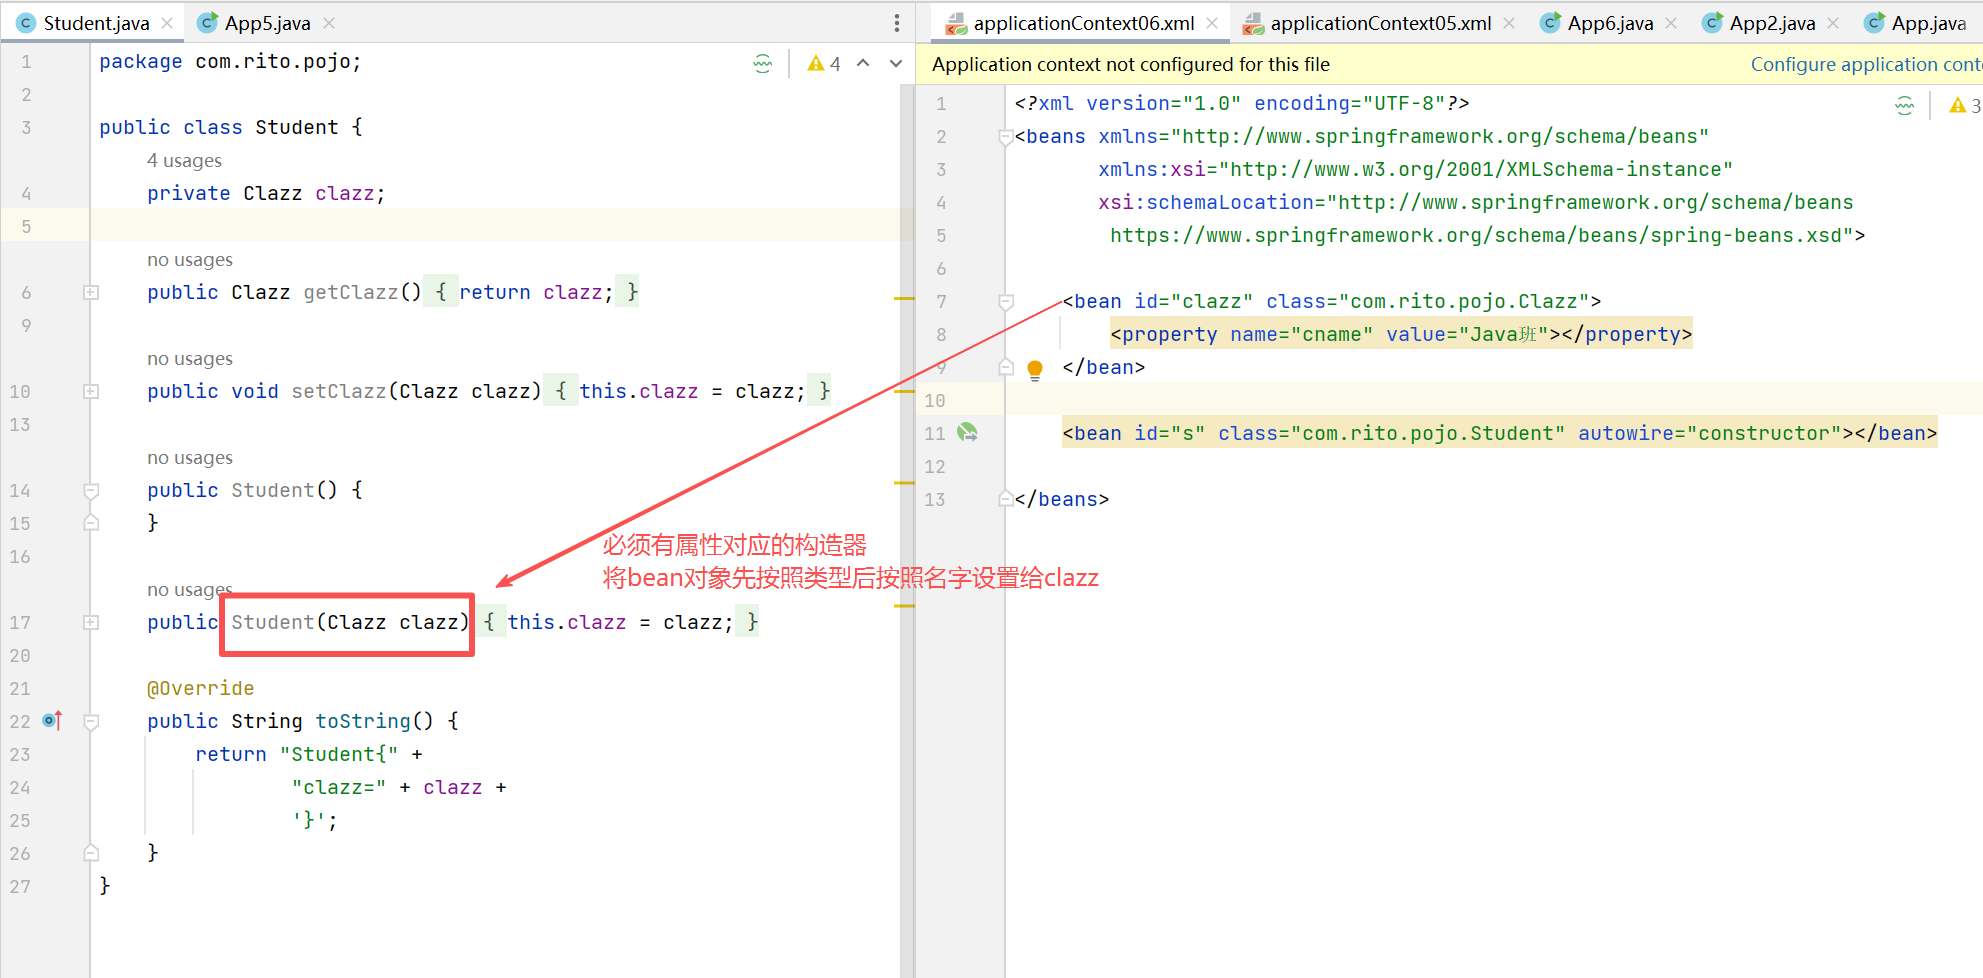1983x978 pixels.
Task: Click the @Override annotation
Action: [x=200, y=688]
